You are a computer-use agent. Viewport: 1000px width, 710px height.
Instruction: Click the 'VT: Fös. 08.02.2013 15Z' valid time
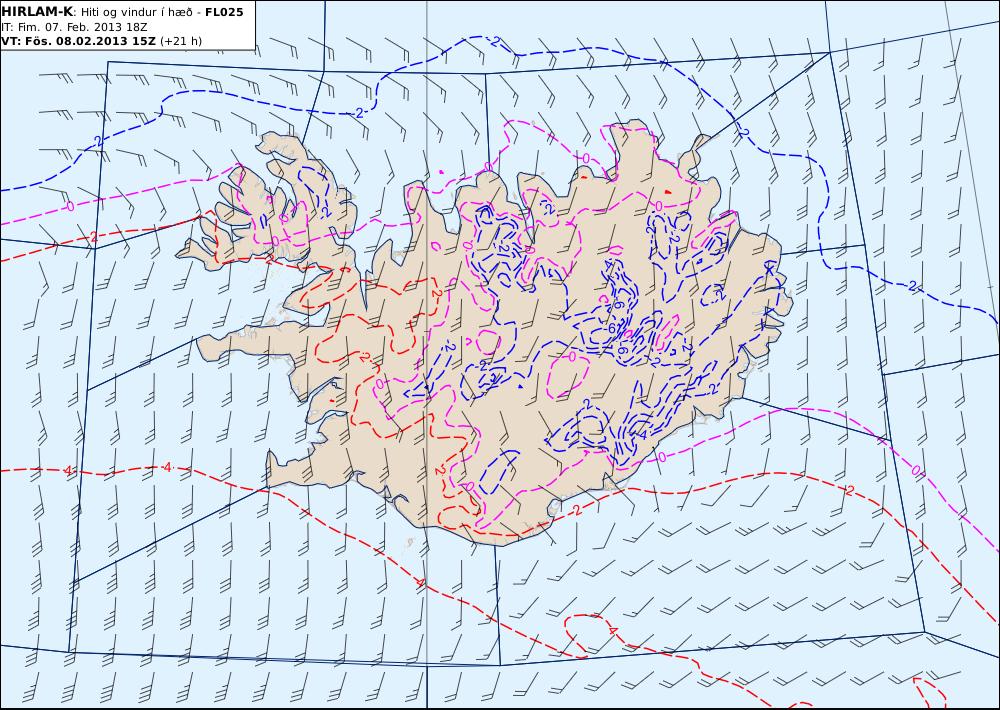click(x=78, y=41)
